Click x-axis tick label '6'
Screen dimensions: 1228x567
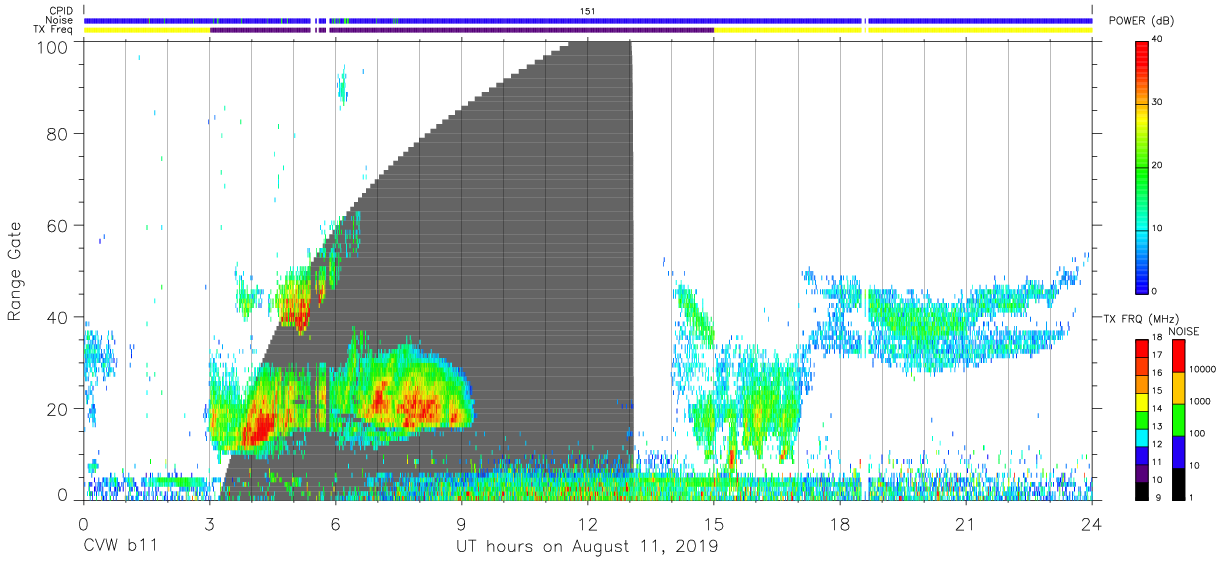pyautogui.click(x=335, y=525)
